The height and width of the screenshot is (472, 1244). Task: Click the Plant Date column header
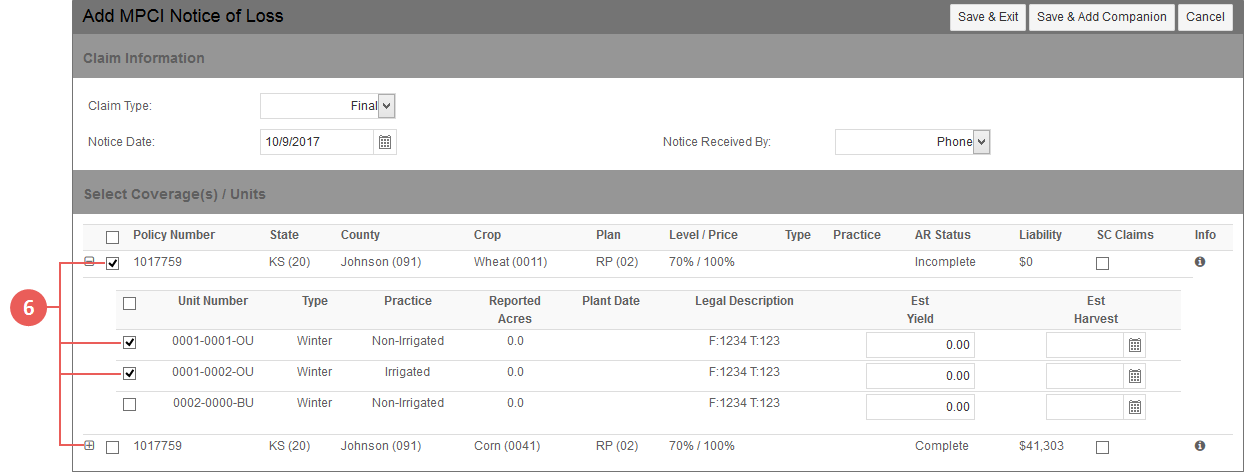pyautogui.click(x=611, y=301)
